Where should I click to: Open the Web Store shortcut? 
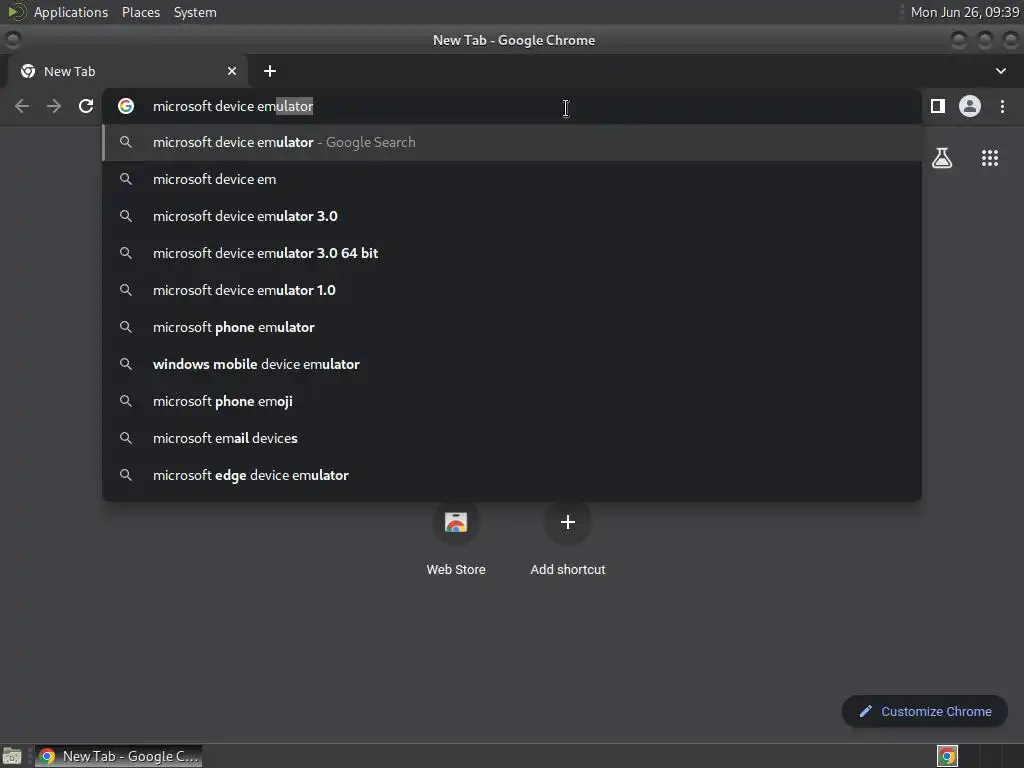point(456,539)
